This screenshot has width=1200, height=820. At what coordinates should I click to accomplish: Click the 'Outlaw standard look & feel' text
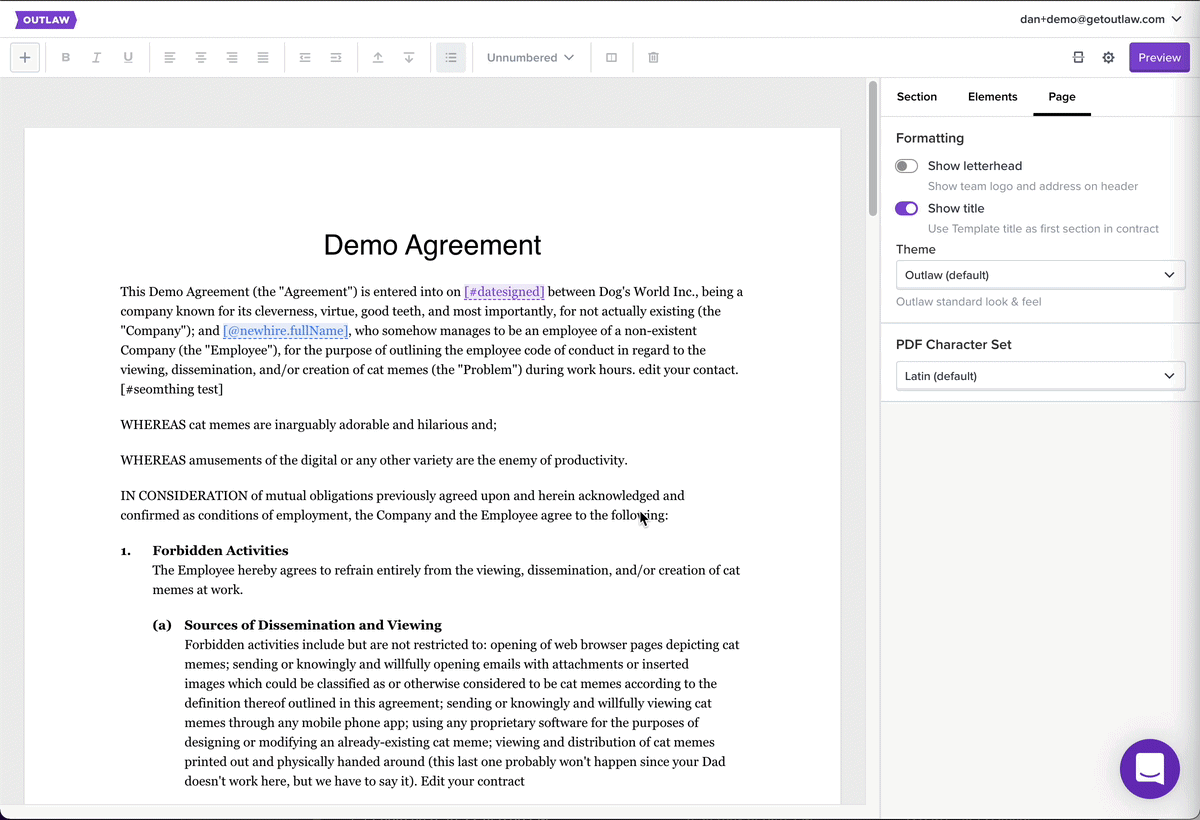click(x=969, y=302)
